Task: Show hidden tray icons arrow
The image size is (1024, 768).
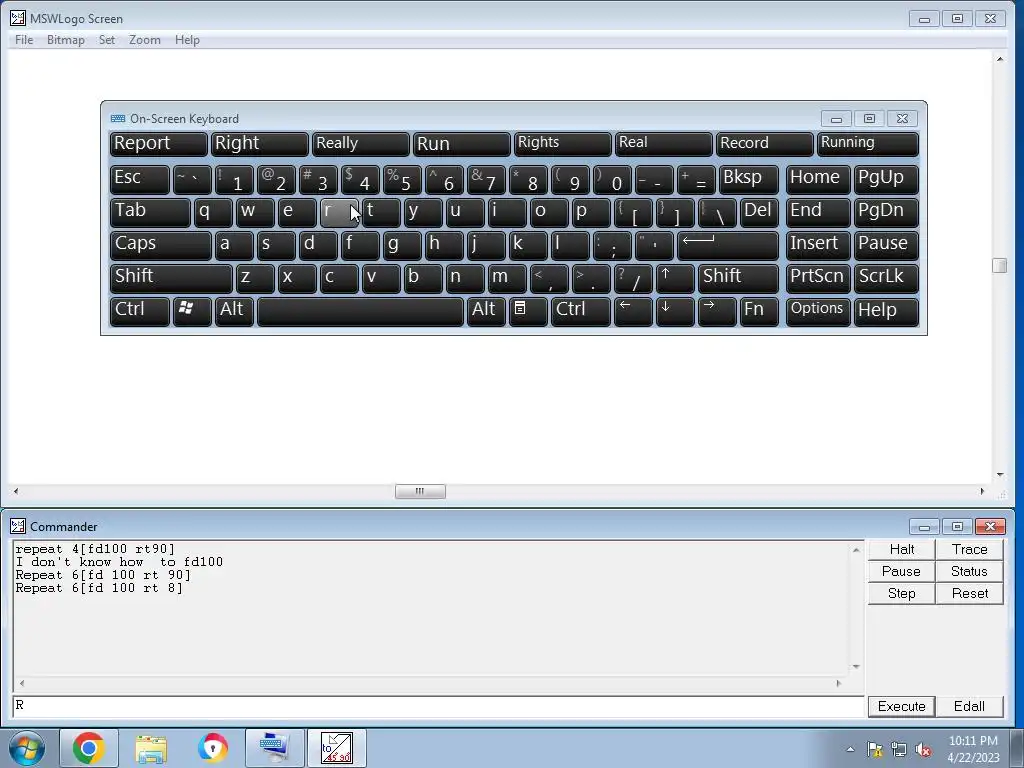Action: point(850,749)
